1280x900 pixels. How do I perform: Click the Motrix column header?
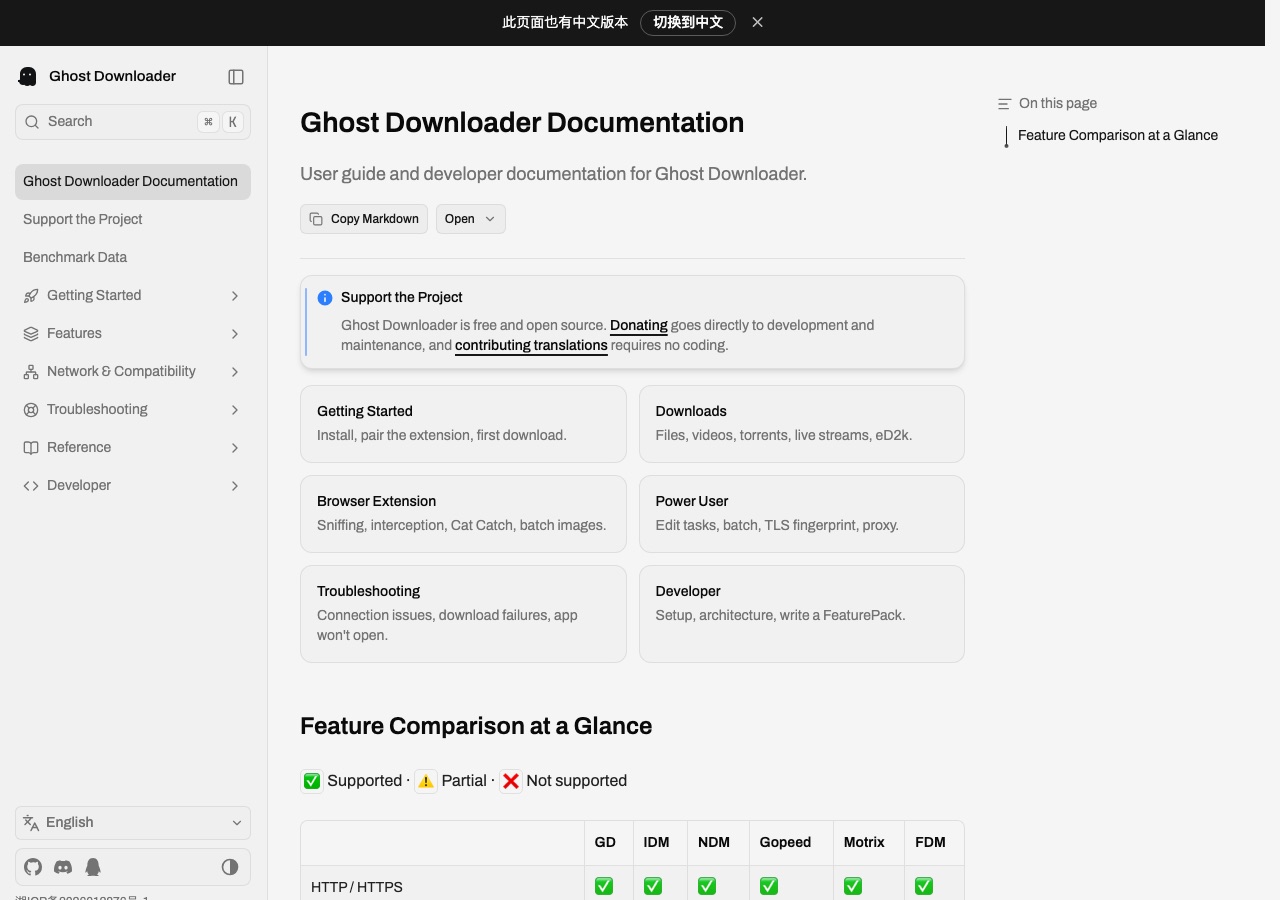click(864, 843)
